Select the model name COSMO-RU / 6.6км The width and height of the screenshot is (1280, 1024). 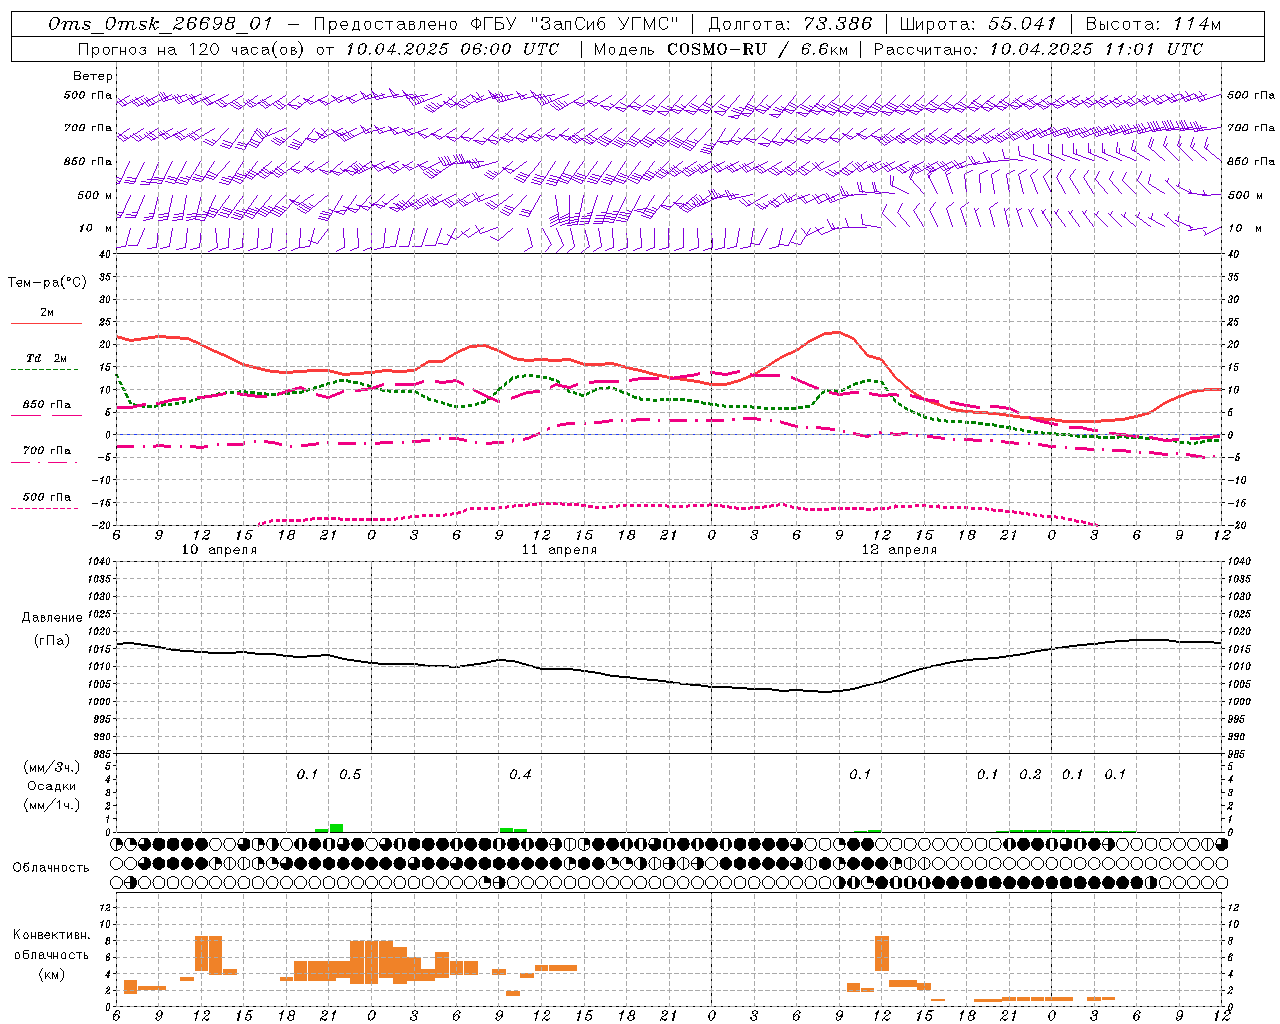click(x=758, y=49)
